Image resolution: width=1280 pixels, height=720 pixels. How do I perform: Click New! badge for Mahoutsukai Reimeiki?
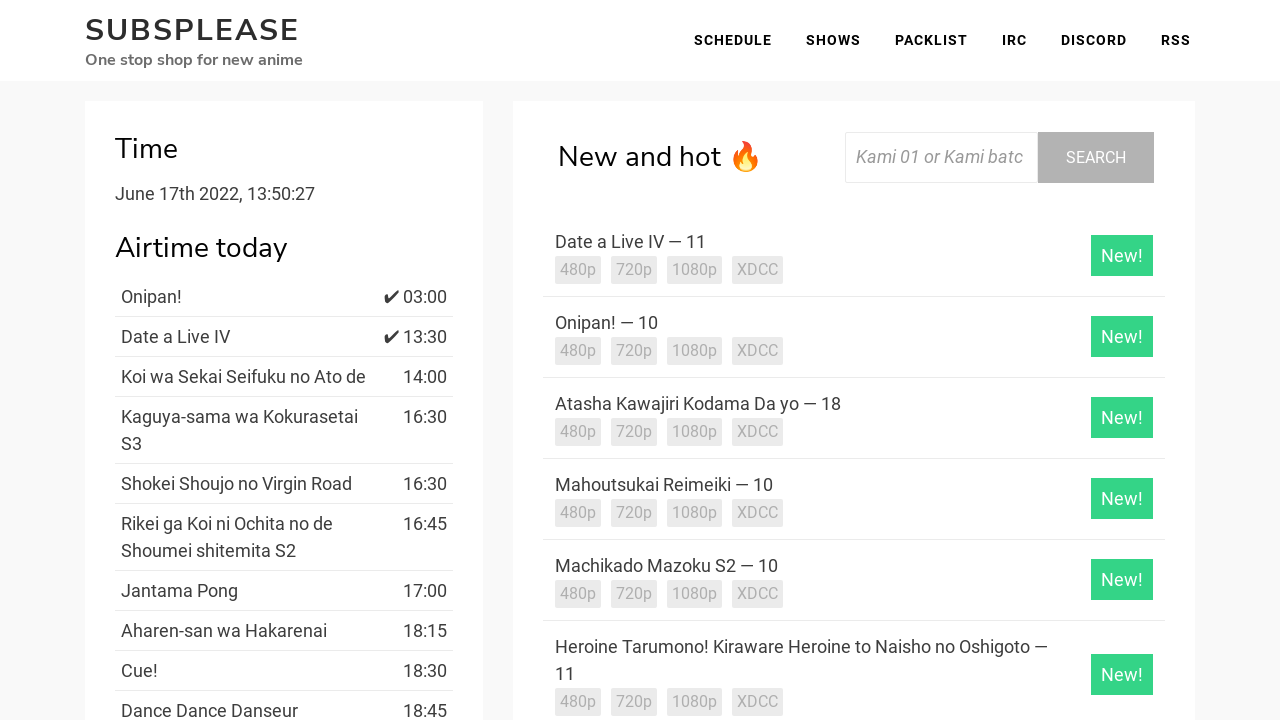[x=1122, y=499]
